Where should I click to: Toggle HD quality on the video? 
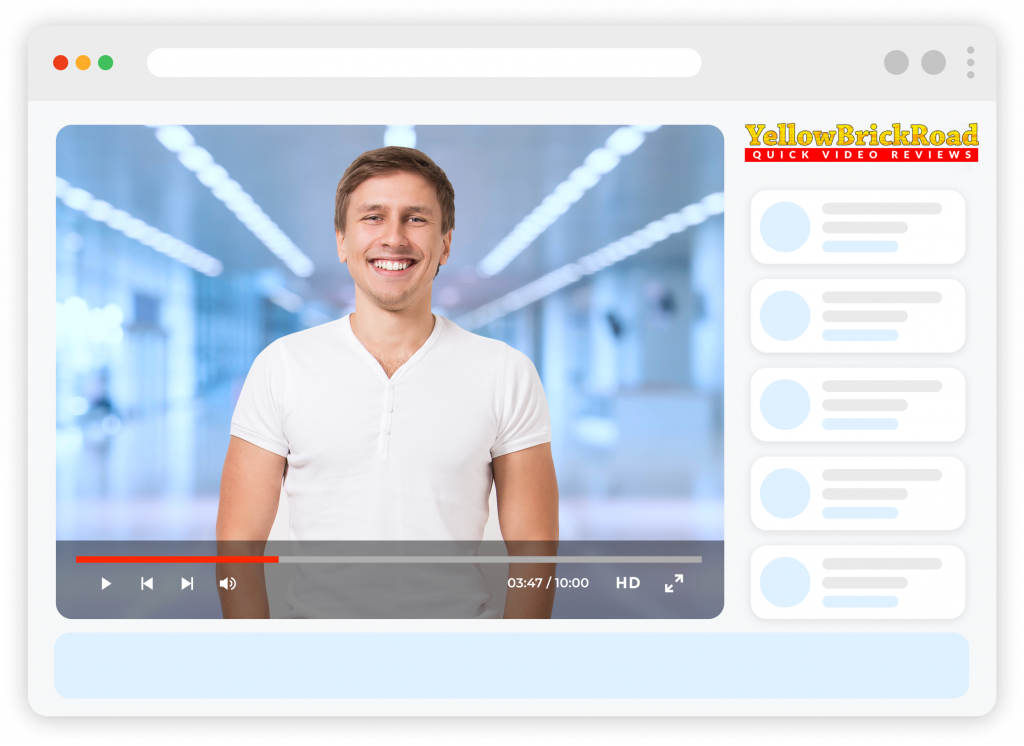[x=628, y=583]
